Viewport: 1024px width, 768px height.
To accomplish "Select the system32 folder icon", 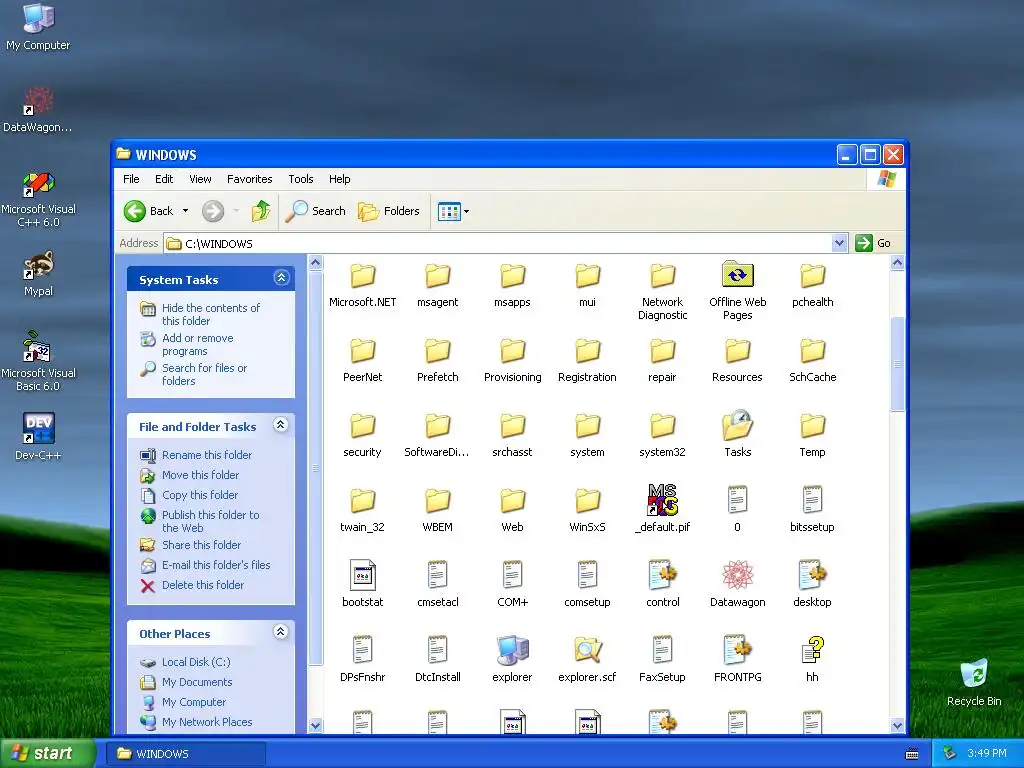I will pos(662,426).
